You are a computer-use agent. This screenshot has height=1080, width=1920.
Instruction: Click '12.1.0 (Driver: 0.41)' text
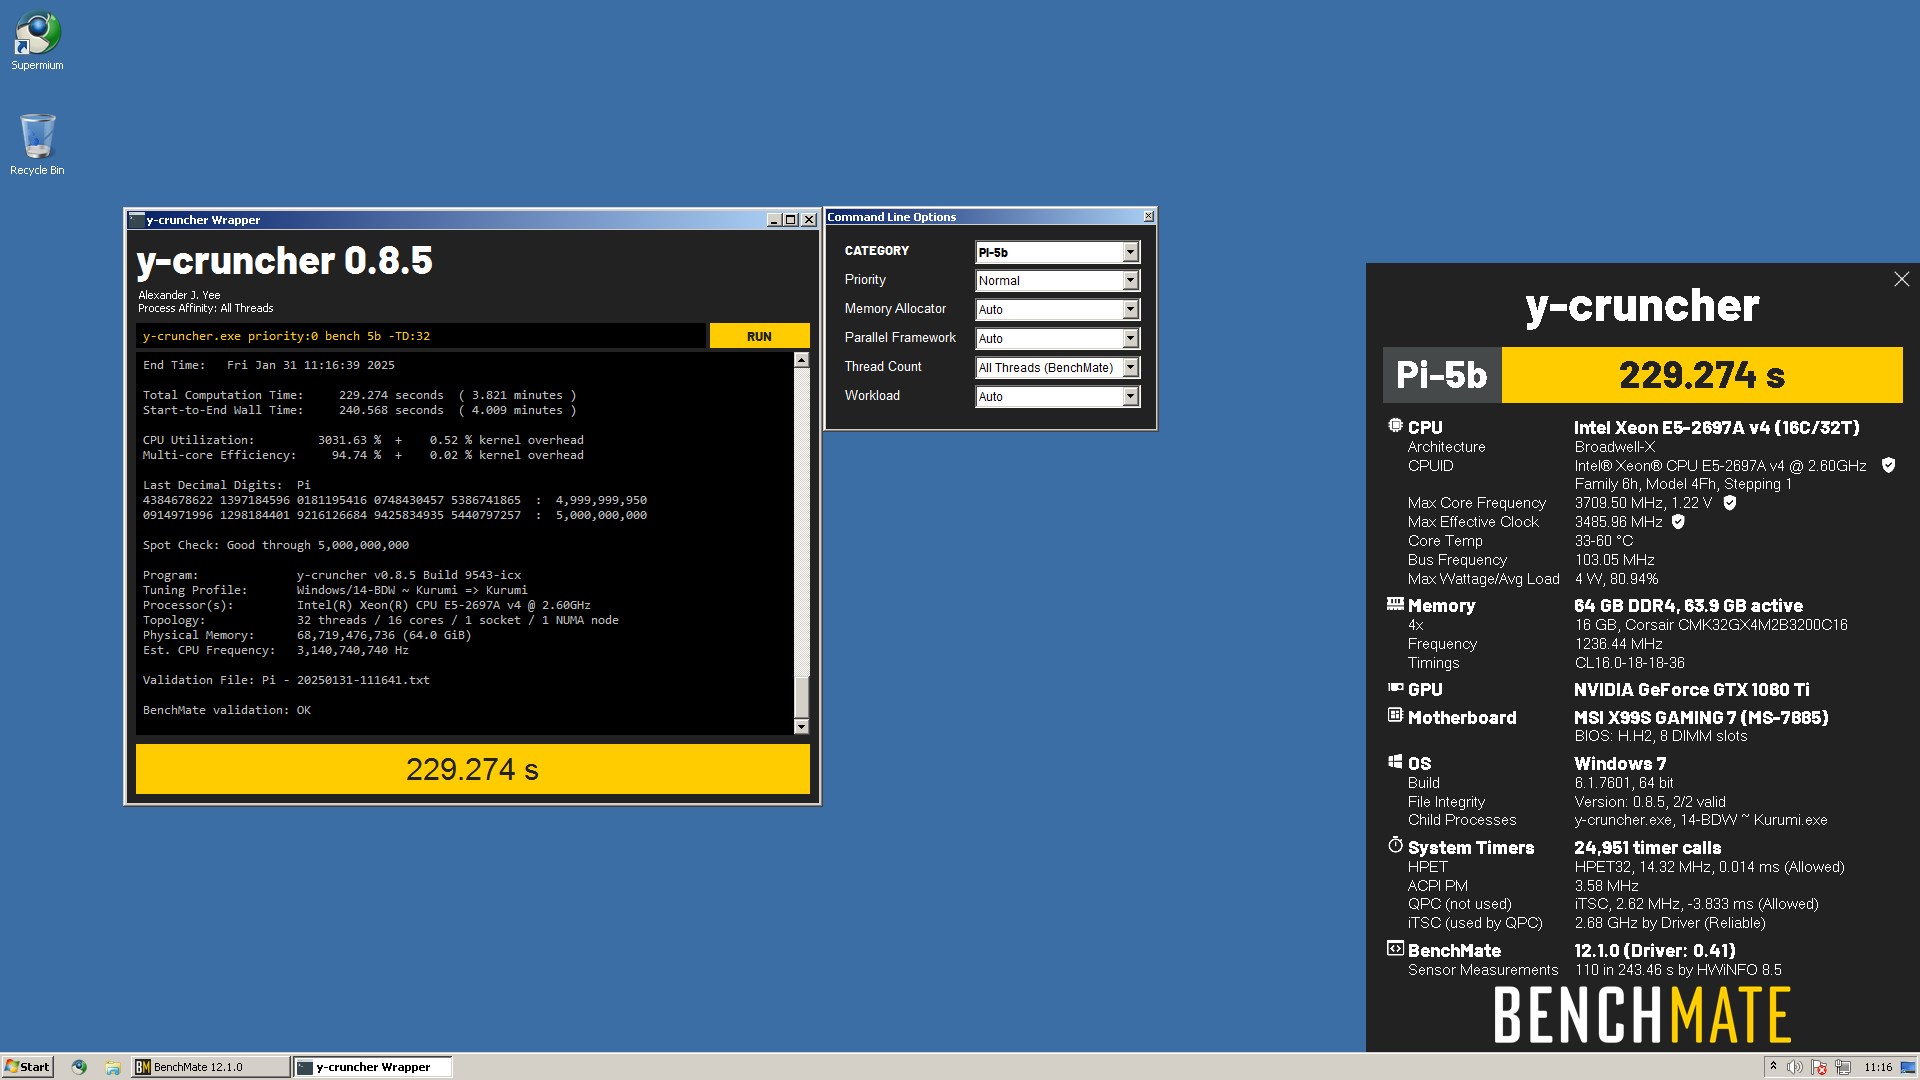[x=1654, y=951]
